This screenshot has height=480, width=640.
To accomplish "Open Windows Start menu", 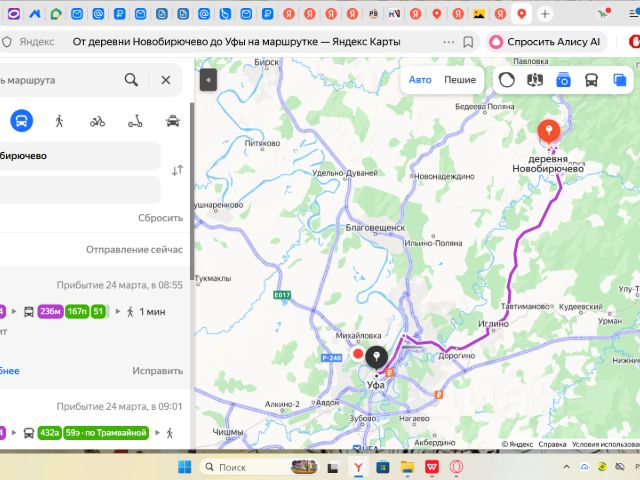I will (184, 467).
